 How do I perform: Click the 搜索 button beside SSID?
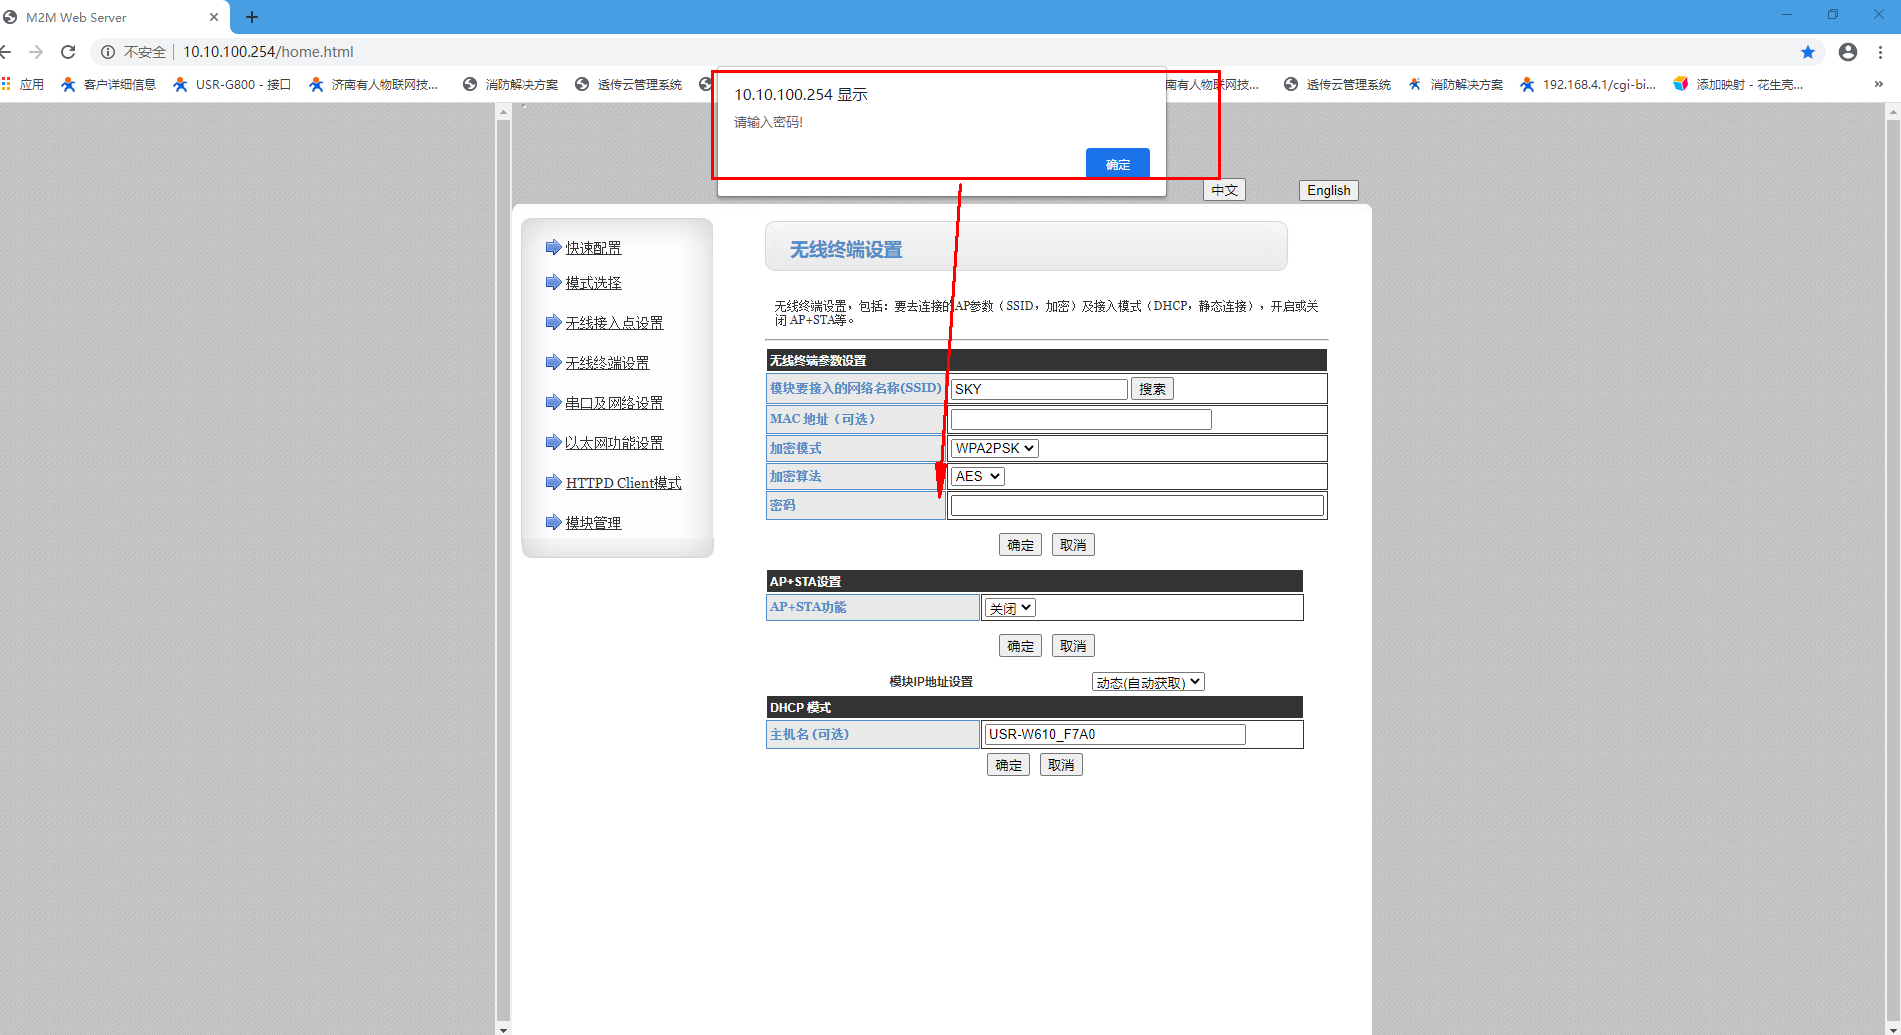pos(1152,389)
